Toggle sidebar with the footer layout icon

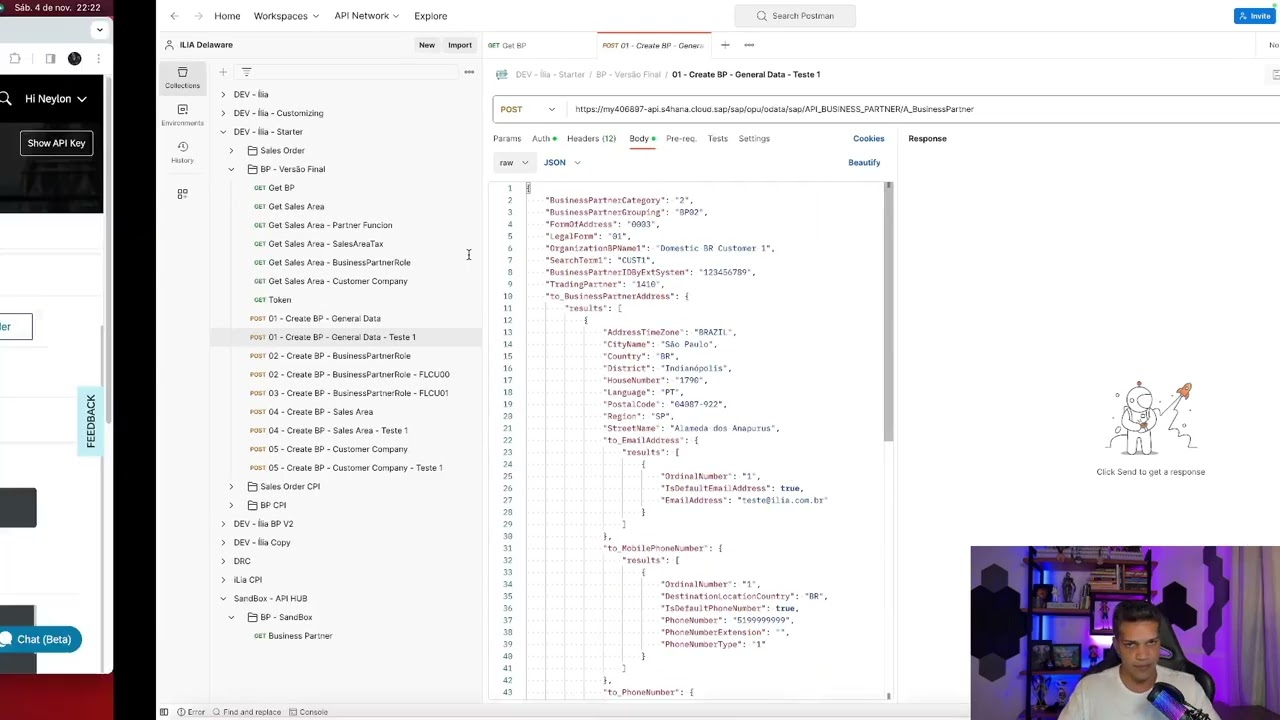point(164,712)
